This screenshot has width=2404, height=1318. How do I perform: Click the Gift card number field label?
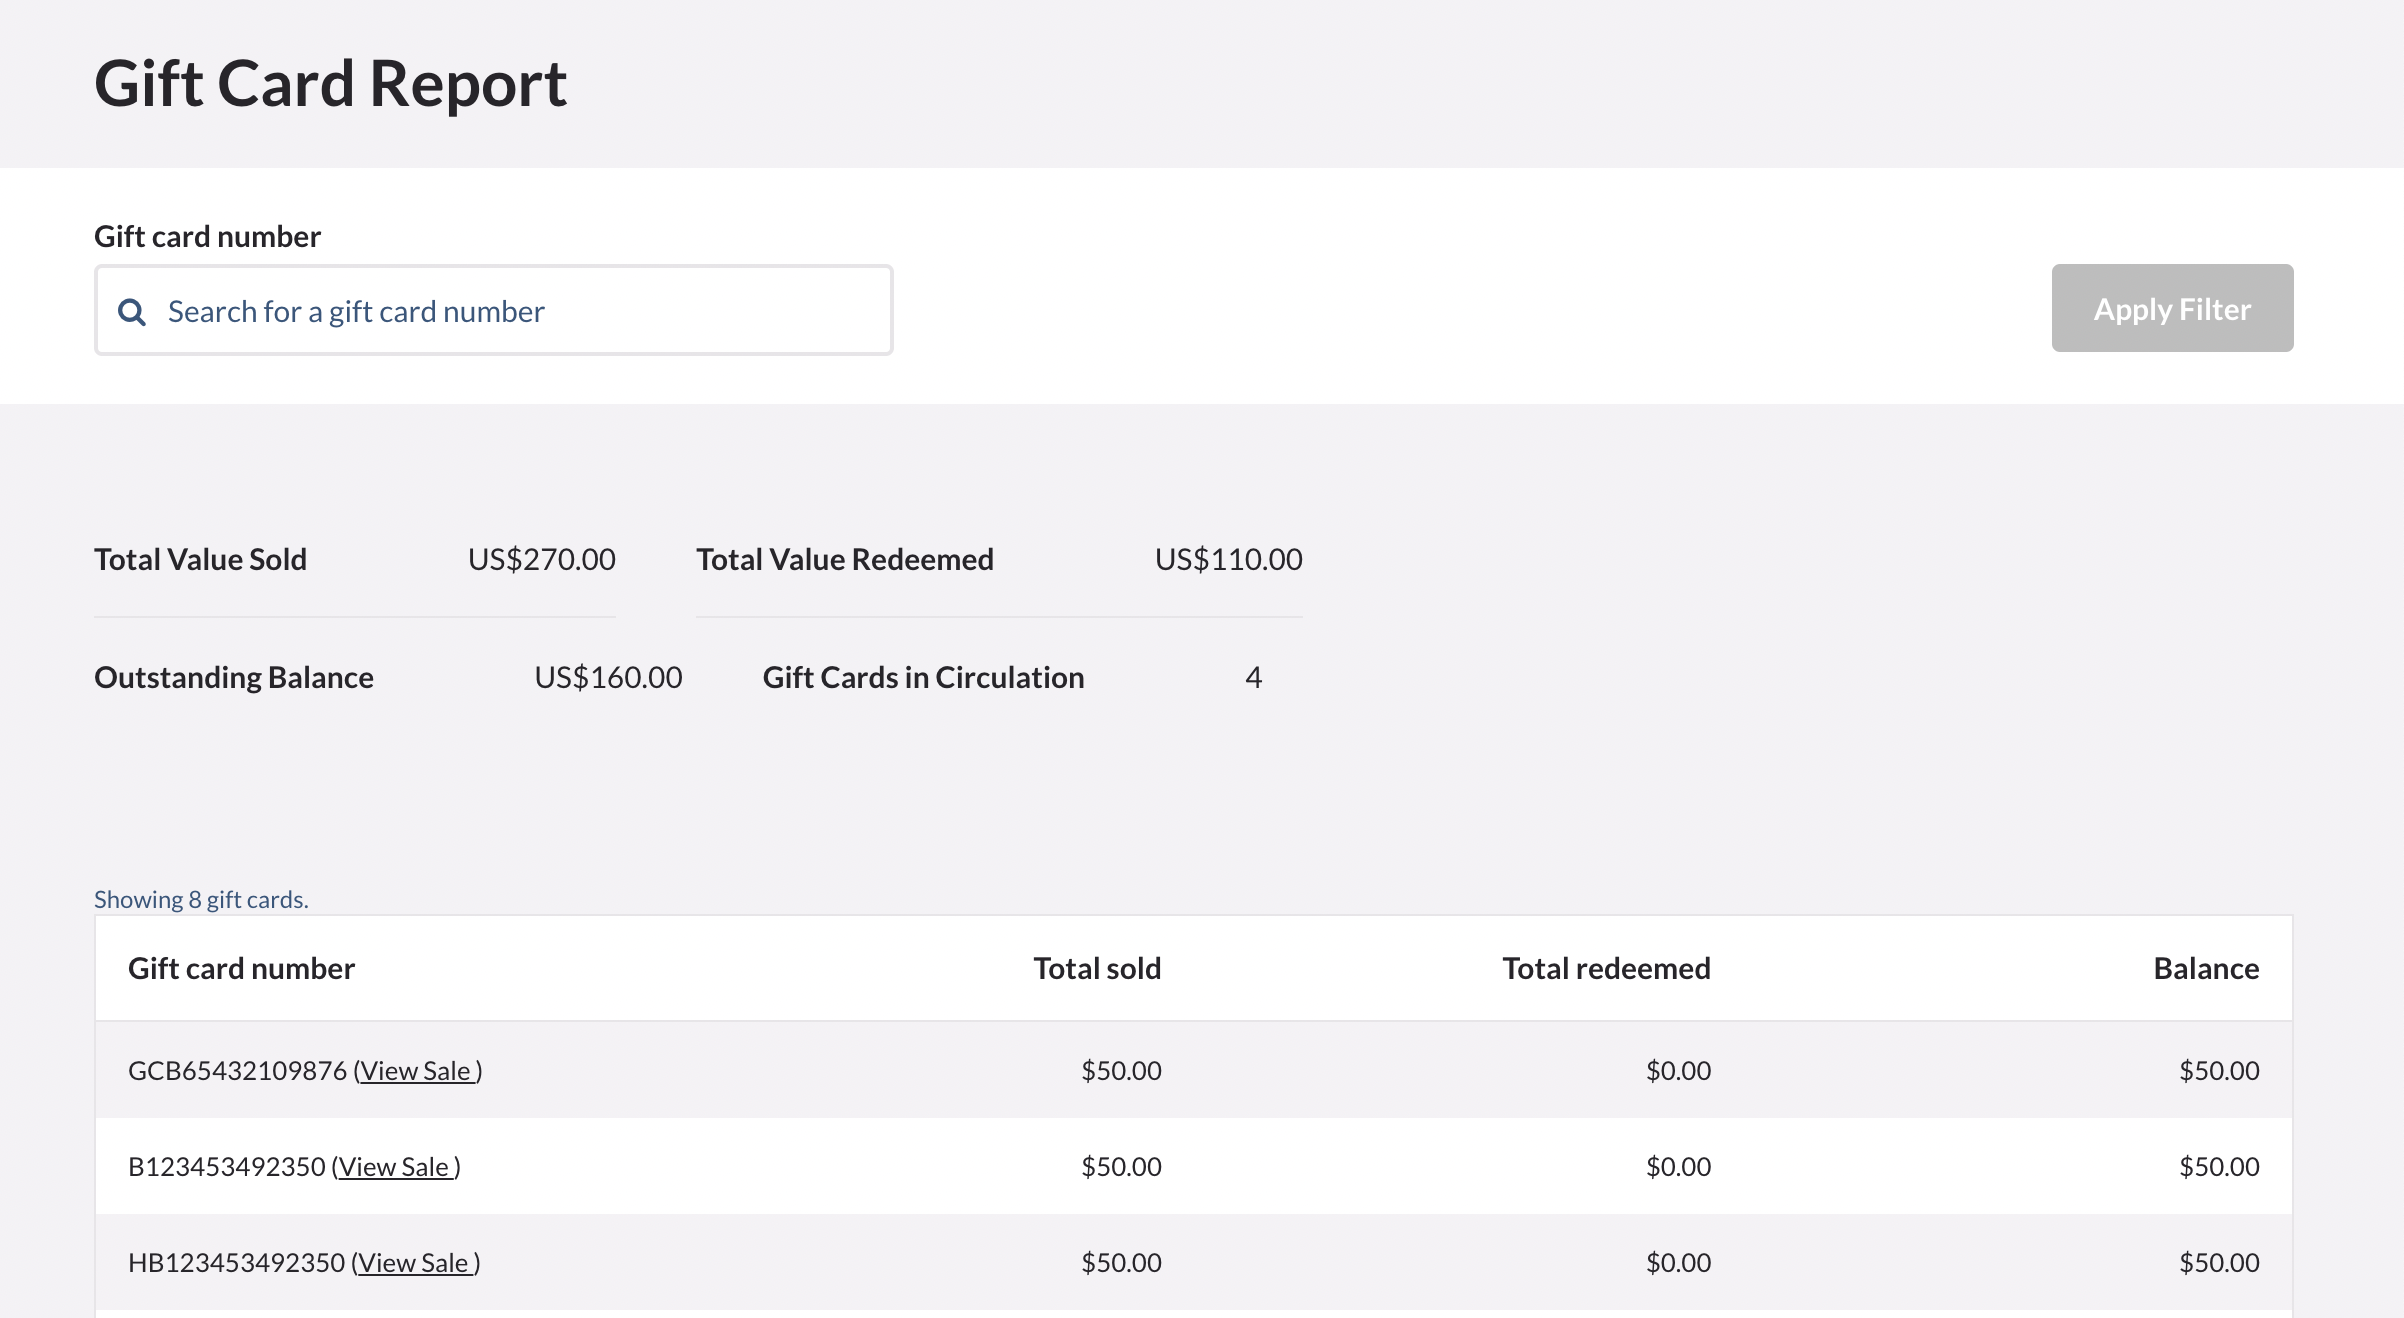point(207,236)
